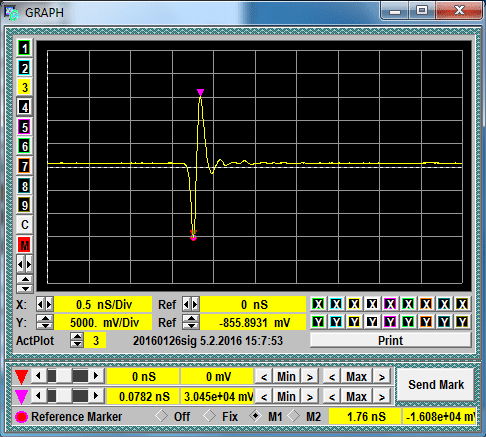Click the horizontal arrows below M button

pos(24,265)
